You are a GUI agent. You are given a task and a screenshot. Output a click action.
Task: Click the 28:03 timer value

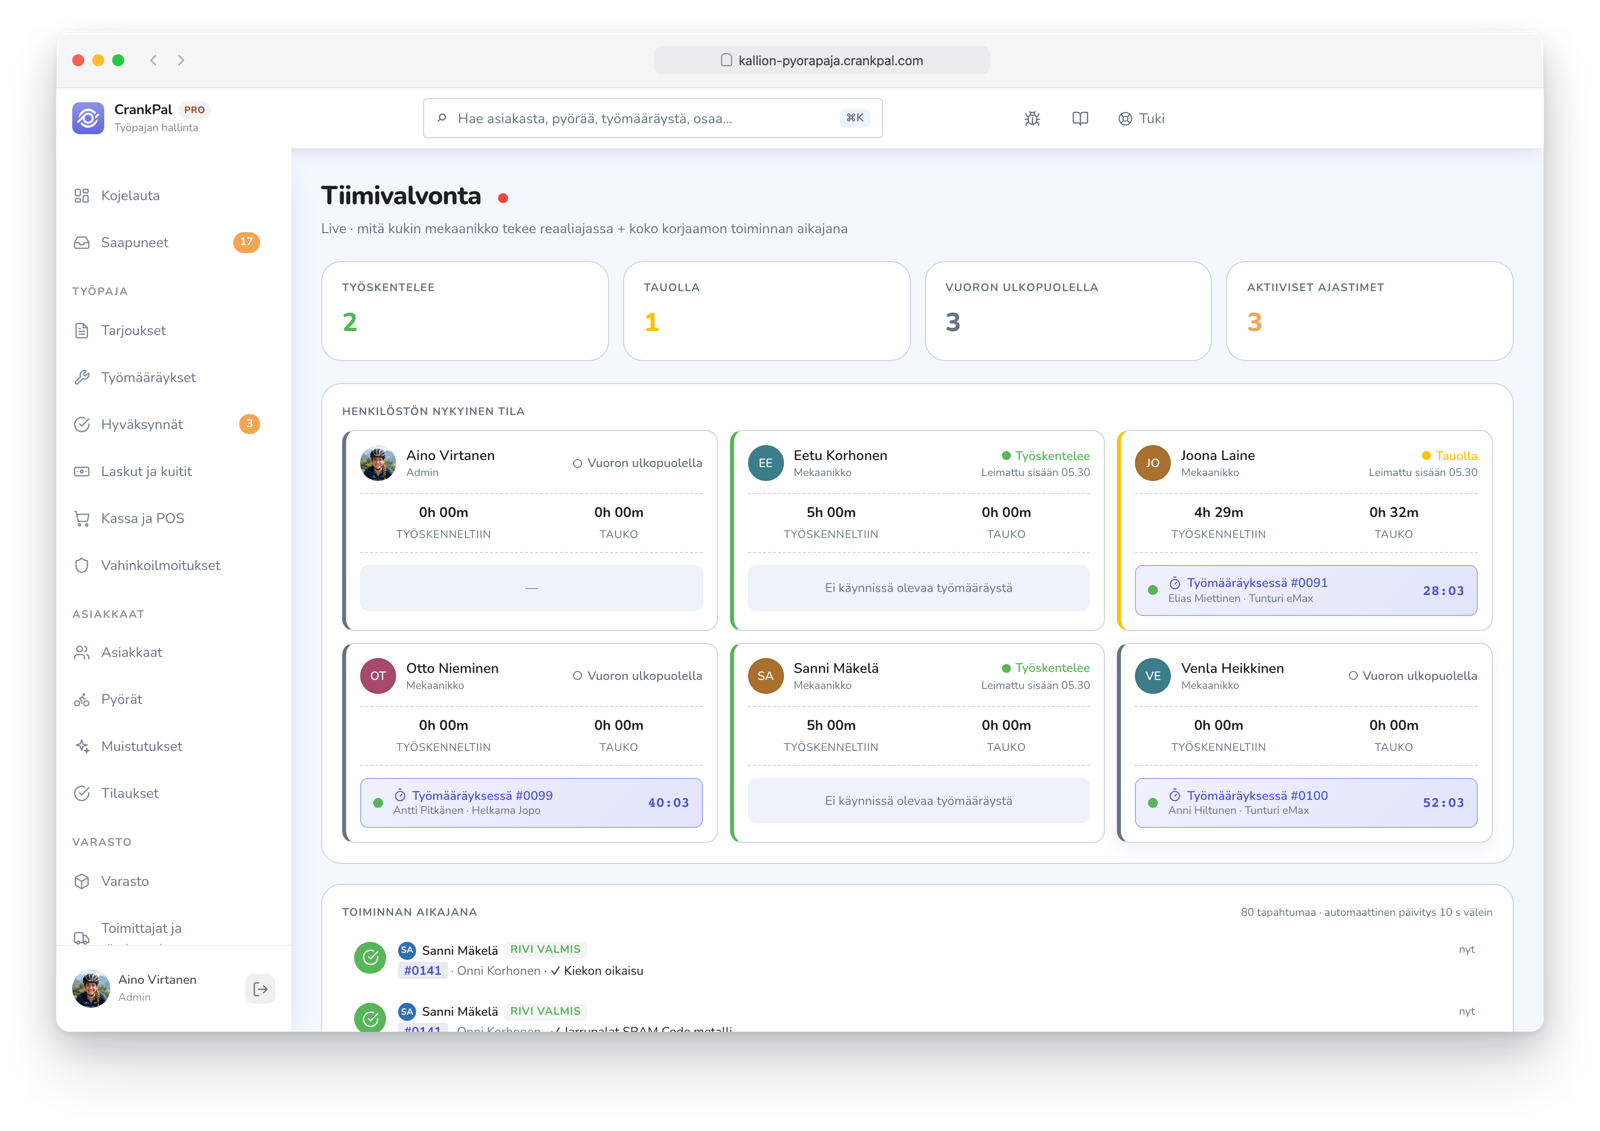point(1443,591)
